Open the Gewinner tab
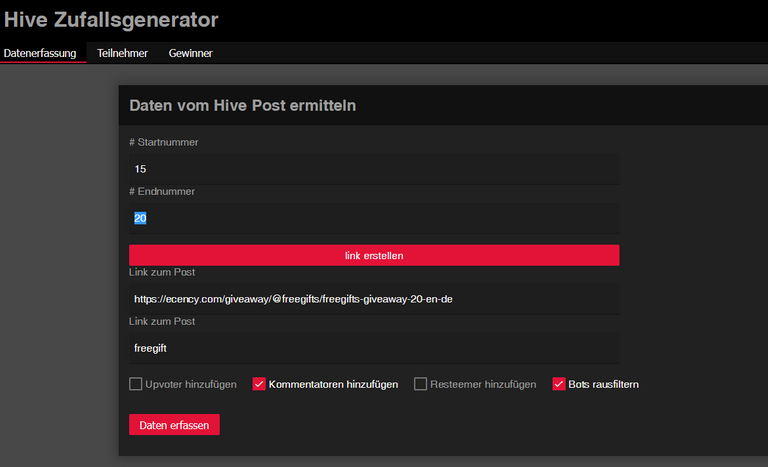This screenshot has height=467, width=768. (x=190, y=53)
